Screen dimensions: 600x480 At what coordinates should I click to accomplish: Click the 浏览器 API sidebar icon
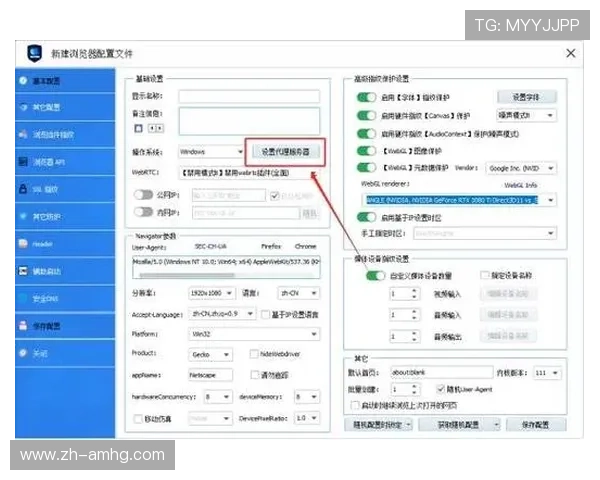click(x=23, y=162)
